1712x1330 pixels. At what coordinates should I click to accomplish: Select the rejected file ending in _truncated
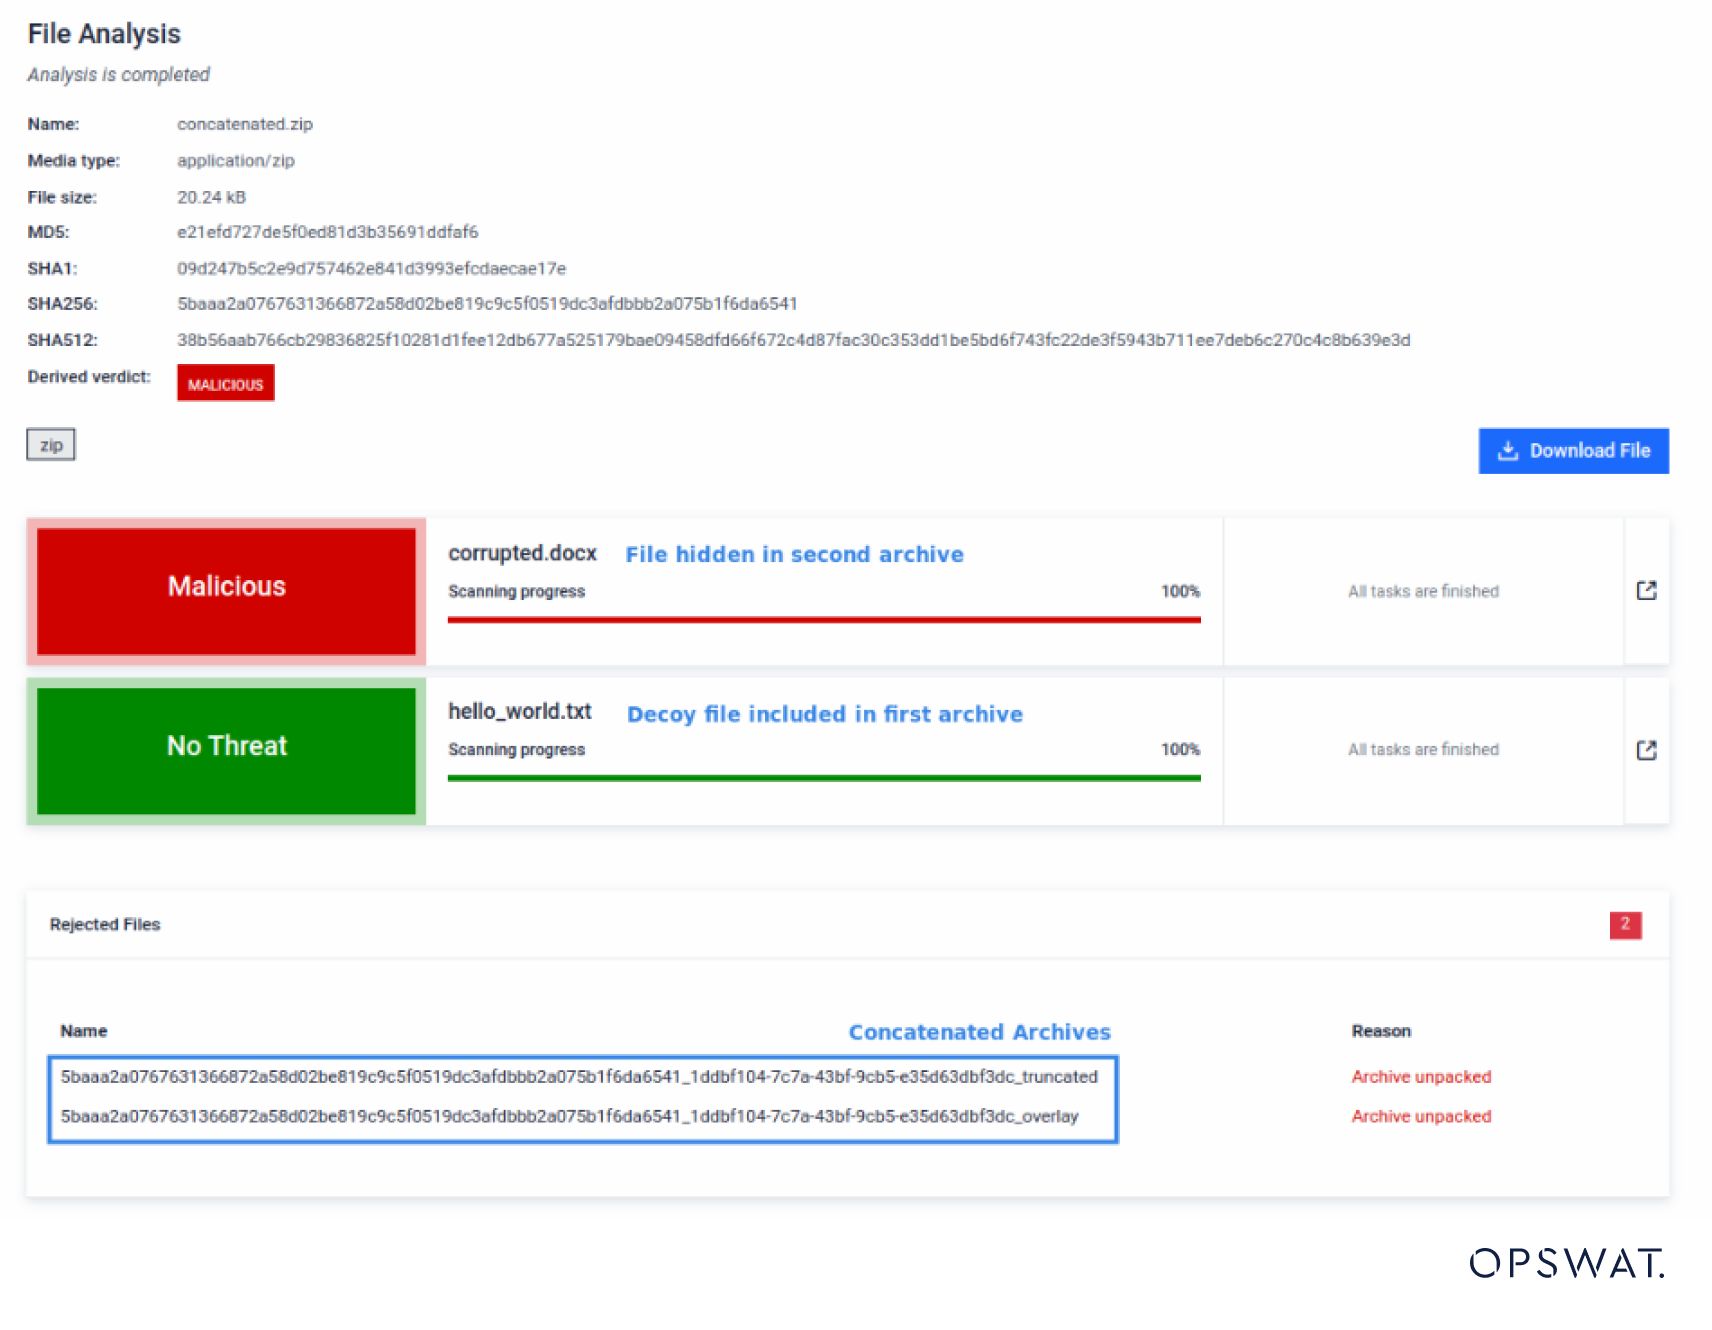coord(578,1077)
